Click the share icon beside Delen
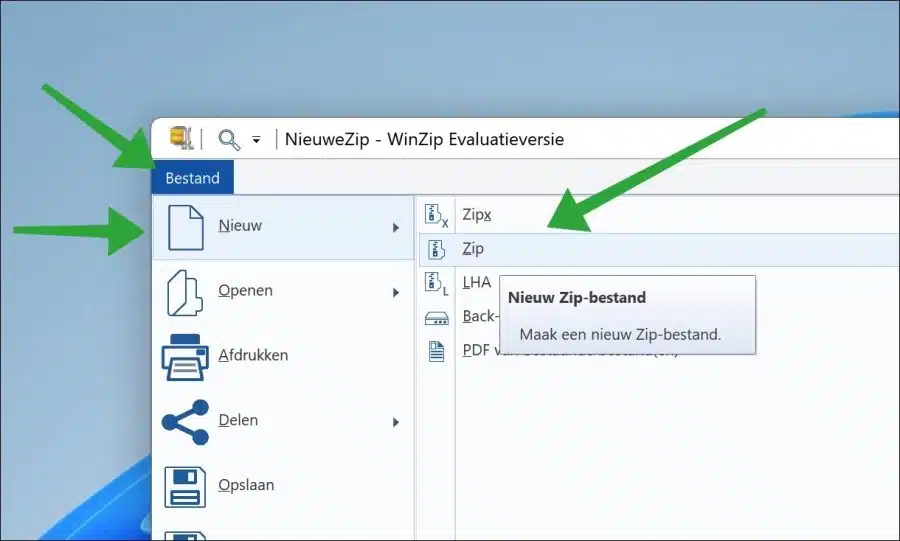 (x=185, y=422)
